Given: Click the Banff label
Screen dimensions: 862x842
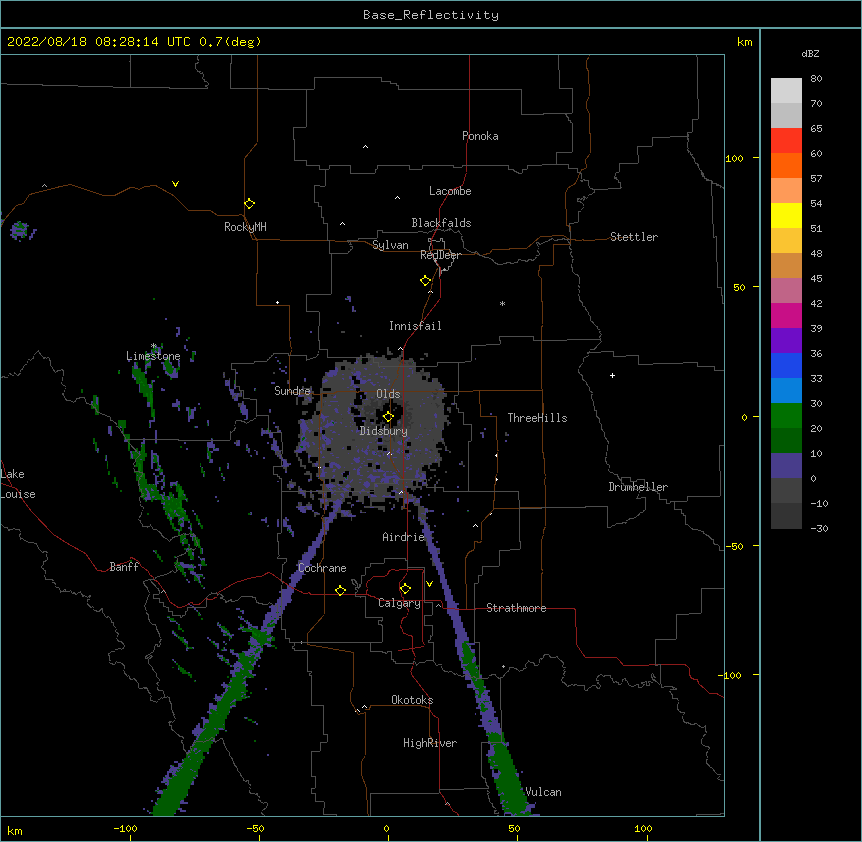Looking at the screenshot, I should [124, 567].
